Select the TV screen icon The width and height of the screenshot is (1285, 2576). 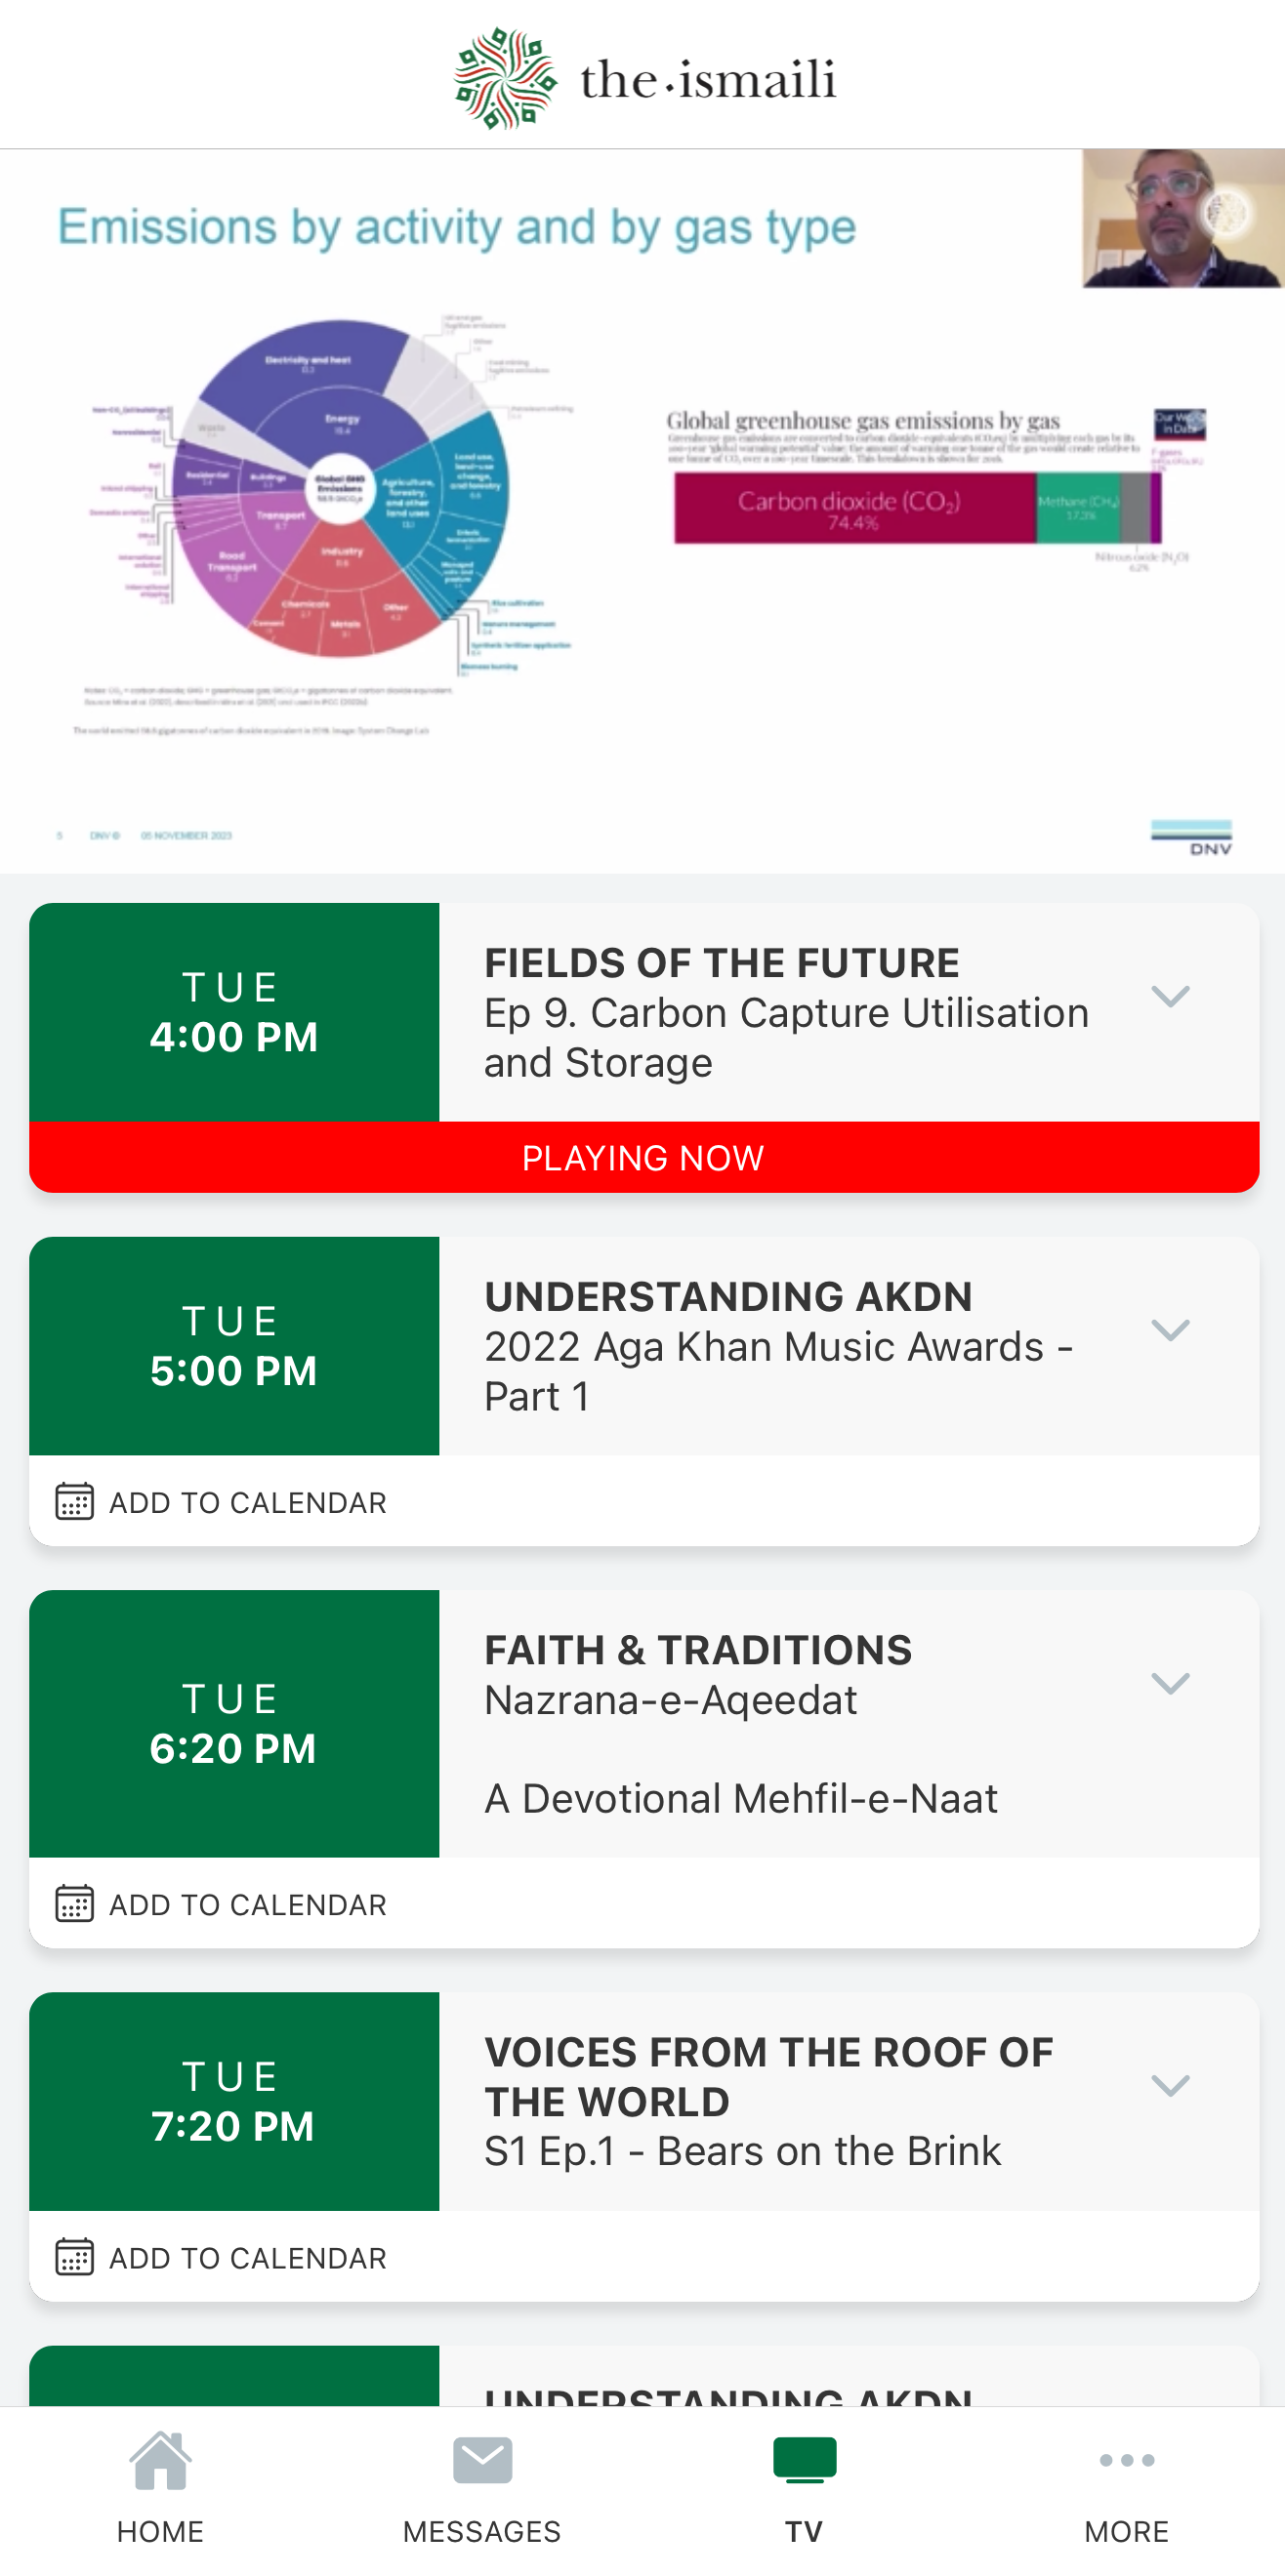[804, 2460]
